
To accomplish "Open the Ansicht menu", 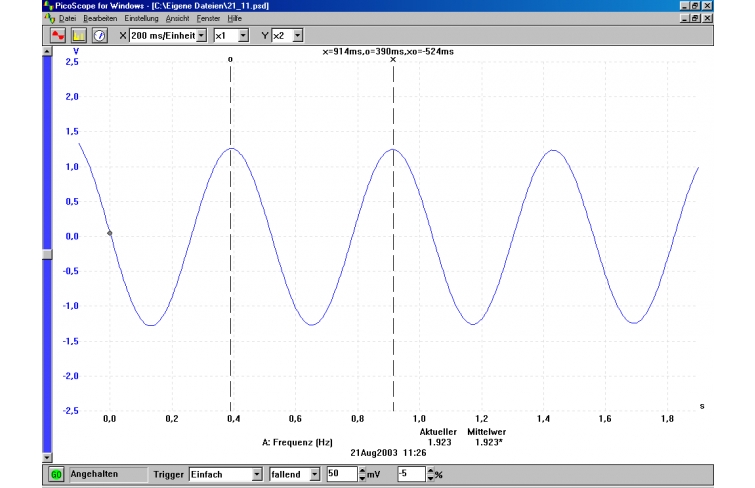I will [177, 18].
